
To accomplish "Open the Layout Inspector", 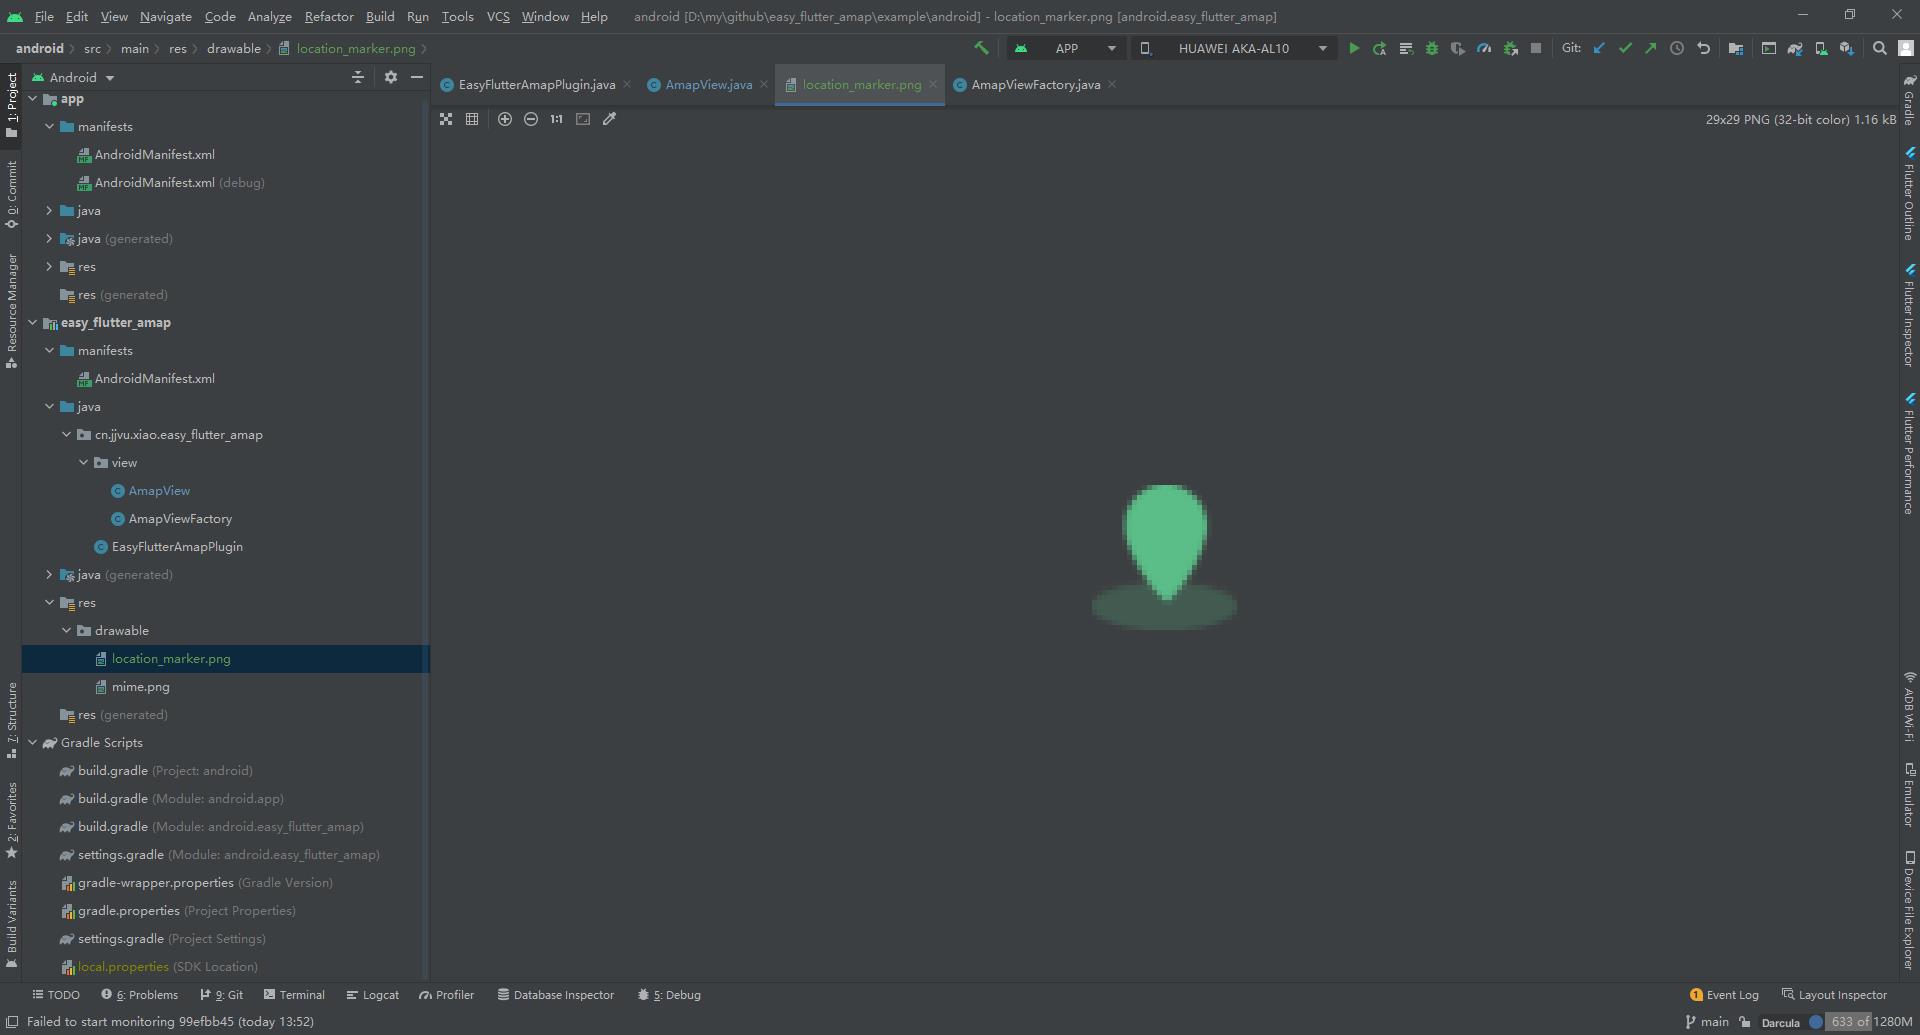I will coord(1834,995).
